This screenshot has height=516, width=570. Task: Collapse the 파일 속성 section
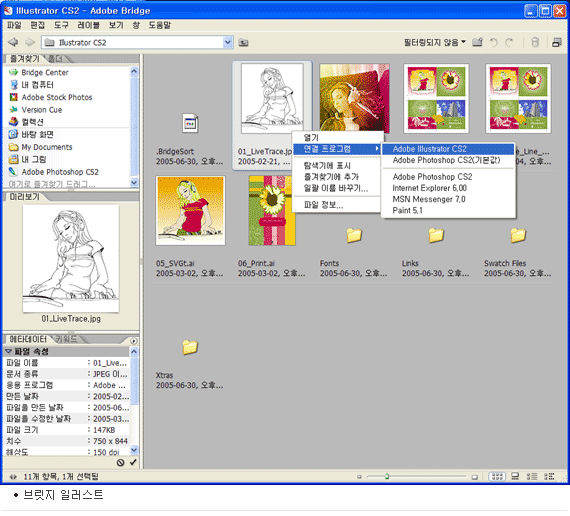pos(8,352)
